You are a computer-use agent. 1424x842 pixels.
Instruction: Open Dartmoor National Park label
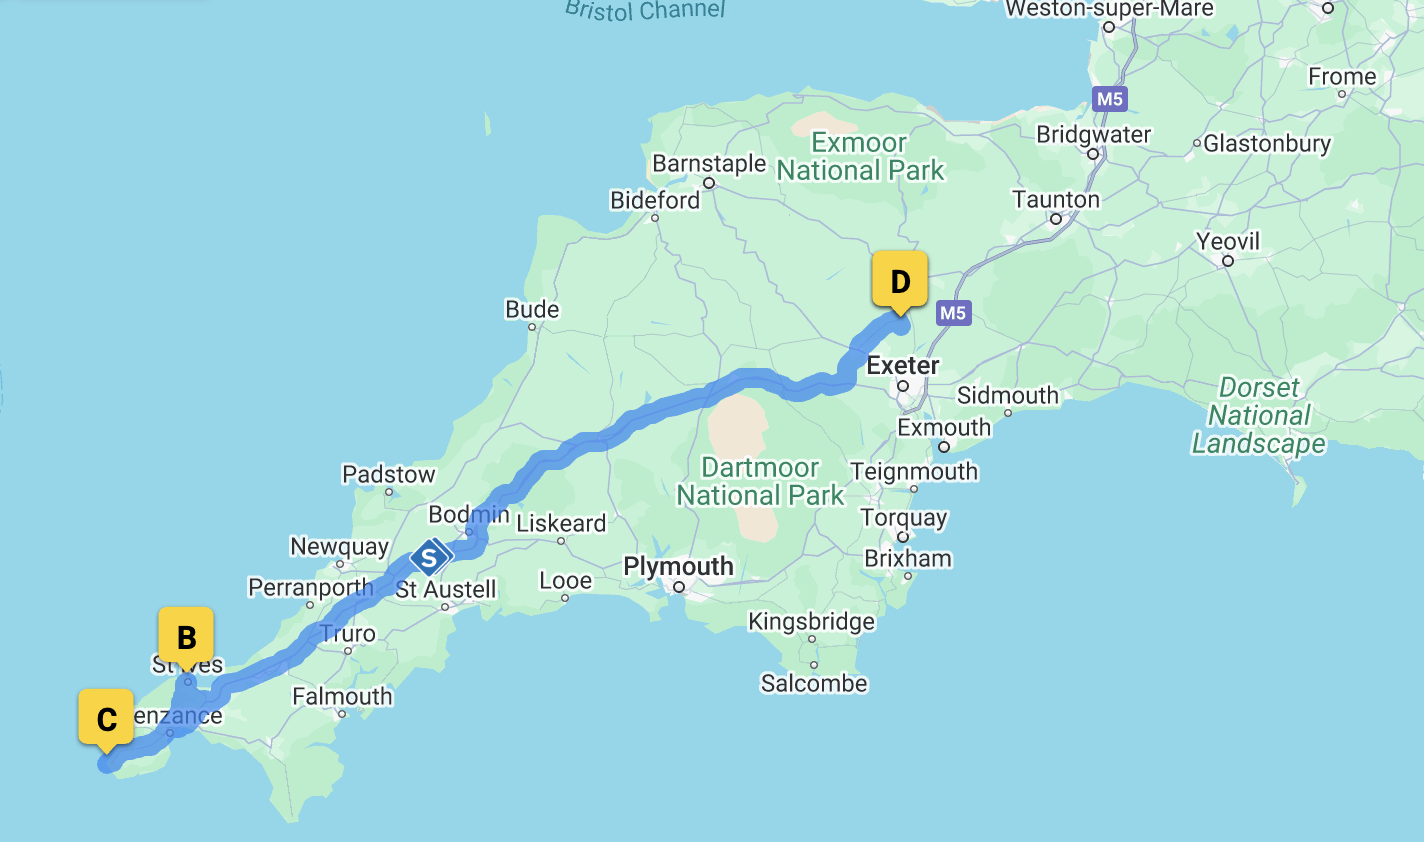pos(760,481)
